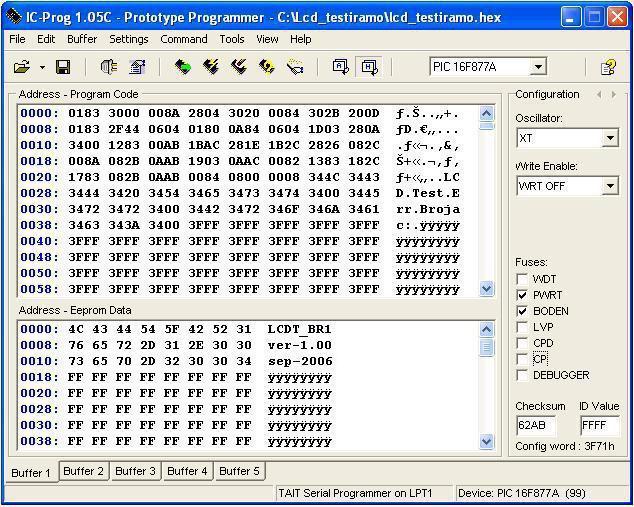634x507 pixels.
Task: Click Program Code scrollbar up arrow
Action: 486,113
